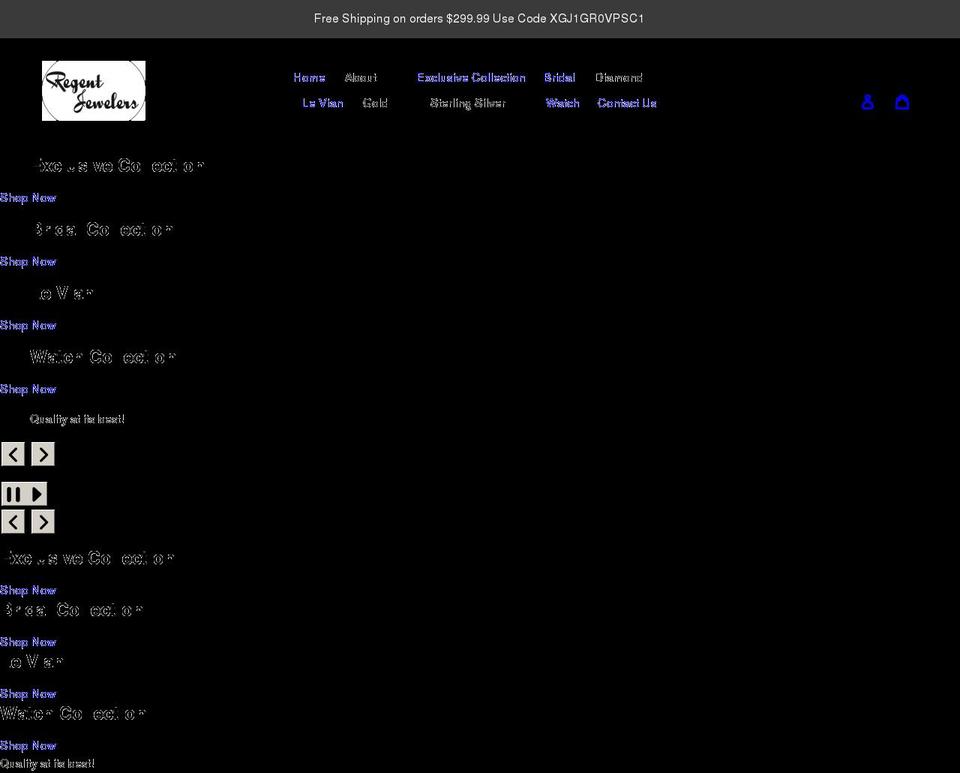The image size is (960, 773).
Task: Click previous arrow above the pause button
Action: 13,454
